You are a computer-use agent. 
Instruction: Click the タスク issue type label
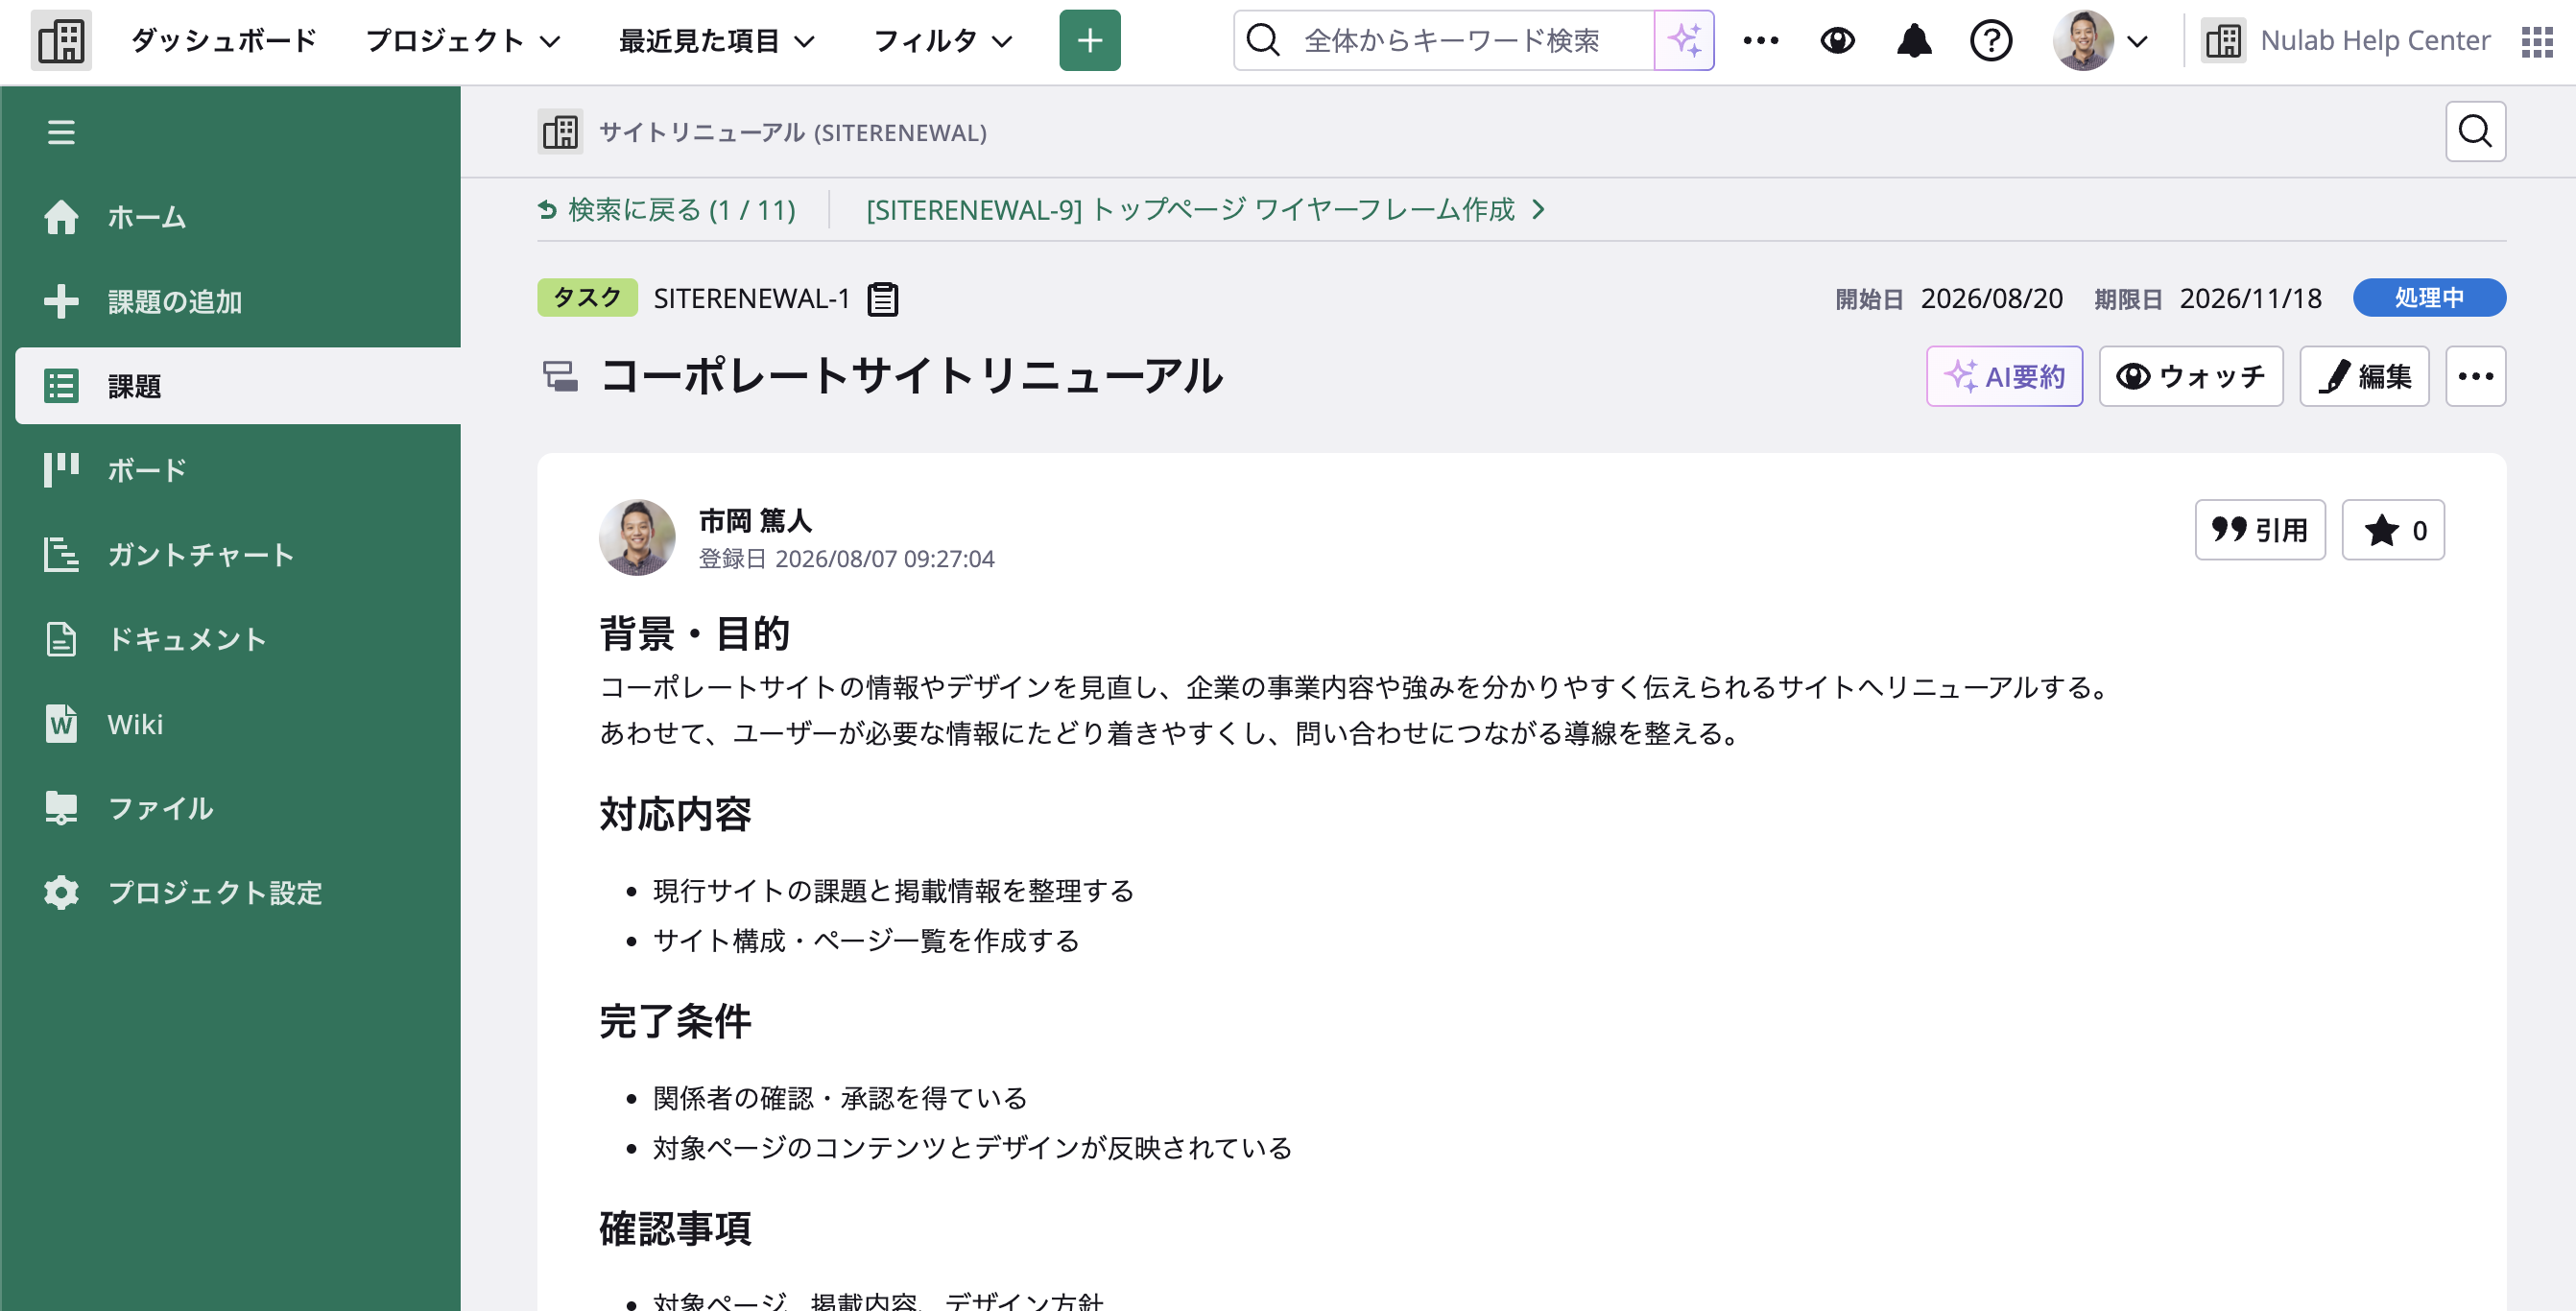point(587,297)
